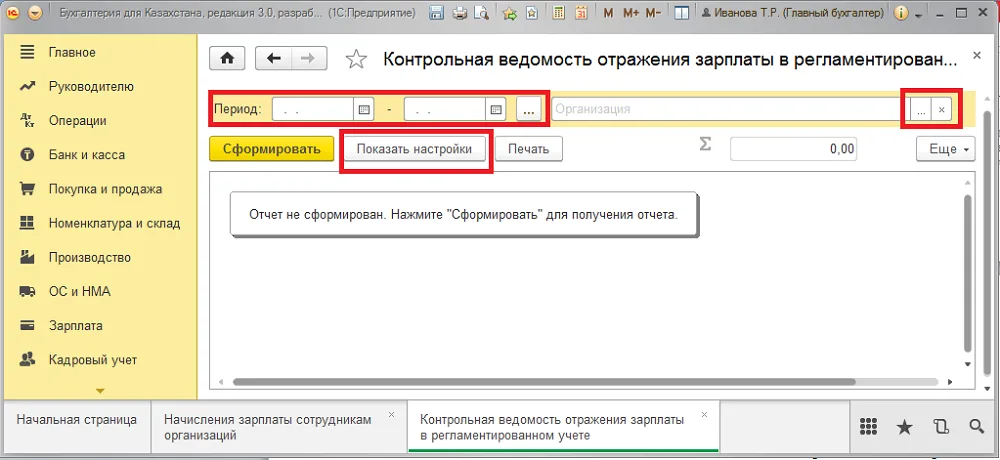Click the Home button in report header
Image resolution: width=1000 pixels, height=460 pixels.
(227, 58)
